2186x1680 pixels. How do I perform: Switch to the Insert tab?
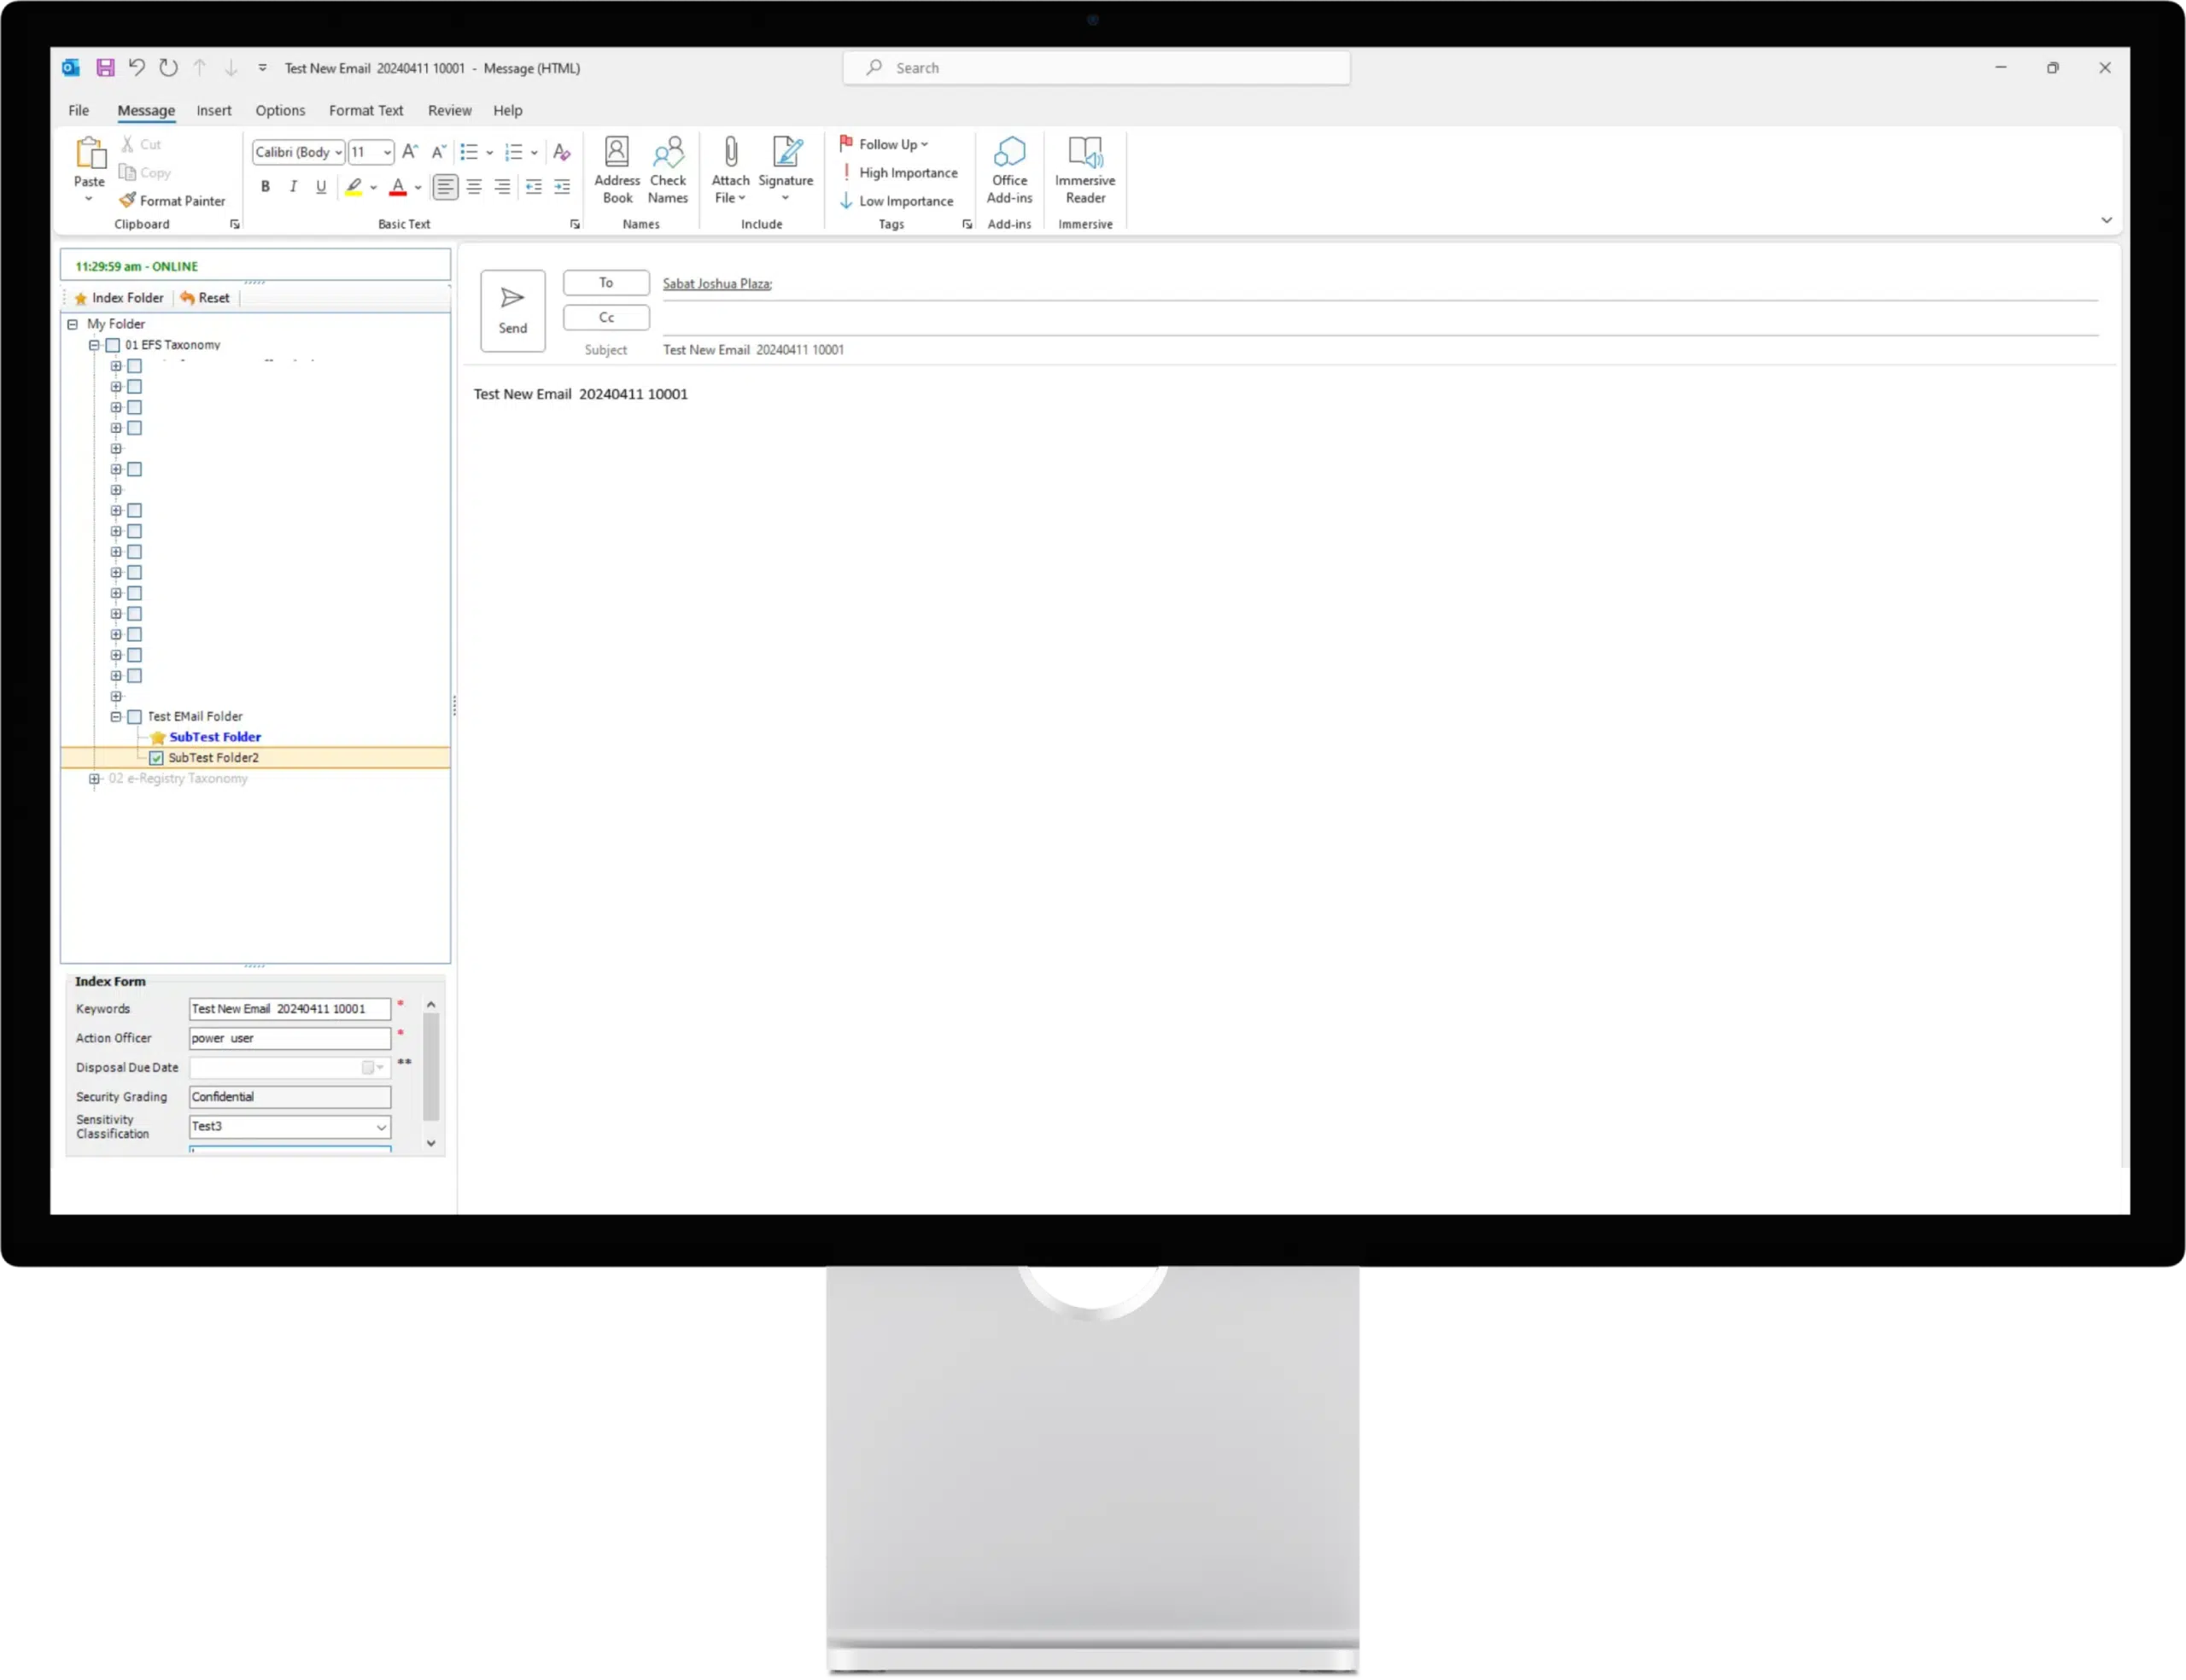pyautogui.click(x=214, y=110)
